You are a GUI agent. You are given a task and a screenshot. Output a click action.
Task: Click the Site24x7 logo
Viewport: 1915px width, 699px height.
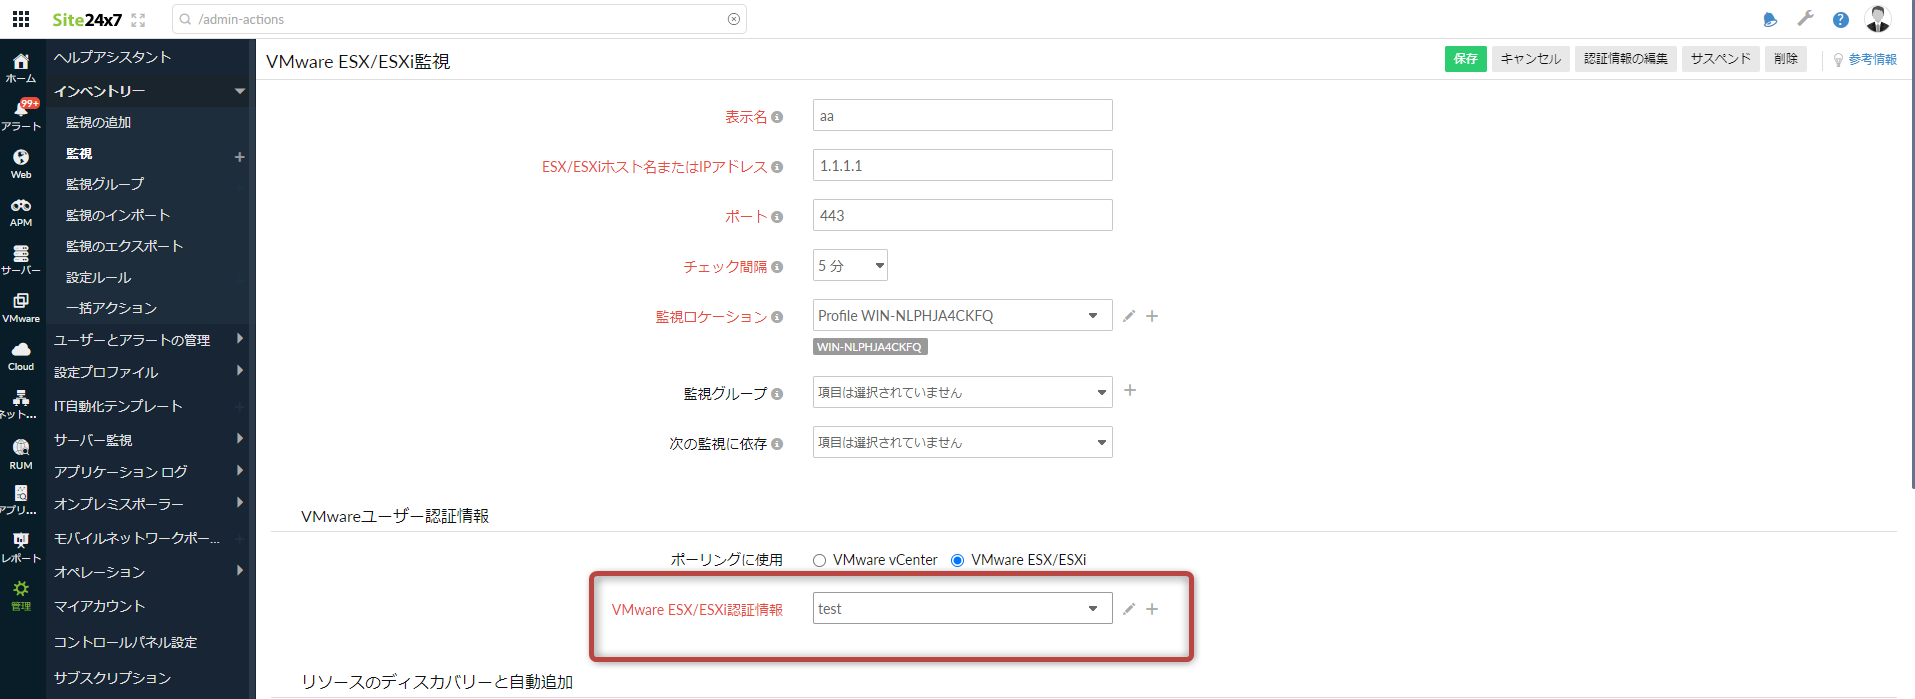87,20
